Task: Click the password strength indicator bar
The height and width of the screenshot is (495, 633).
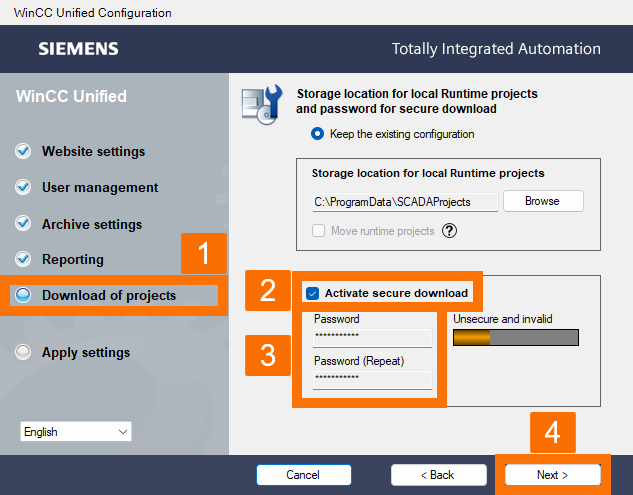Action: pos(516,338)
